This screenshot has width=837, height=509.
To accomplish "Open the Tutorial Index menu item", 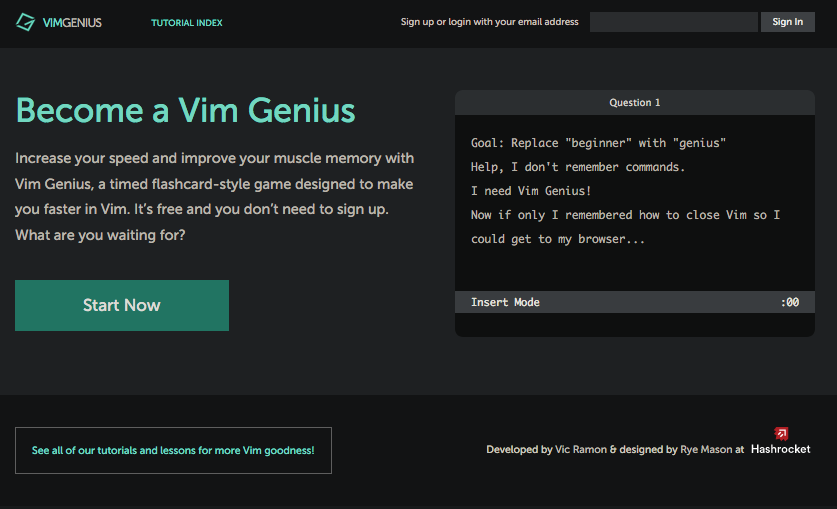I will coord(187,23).
